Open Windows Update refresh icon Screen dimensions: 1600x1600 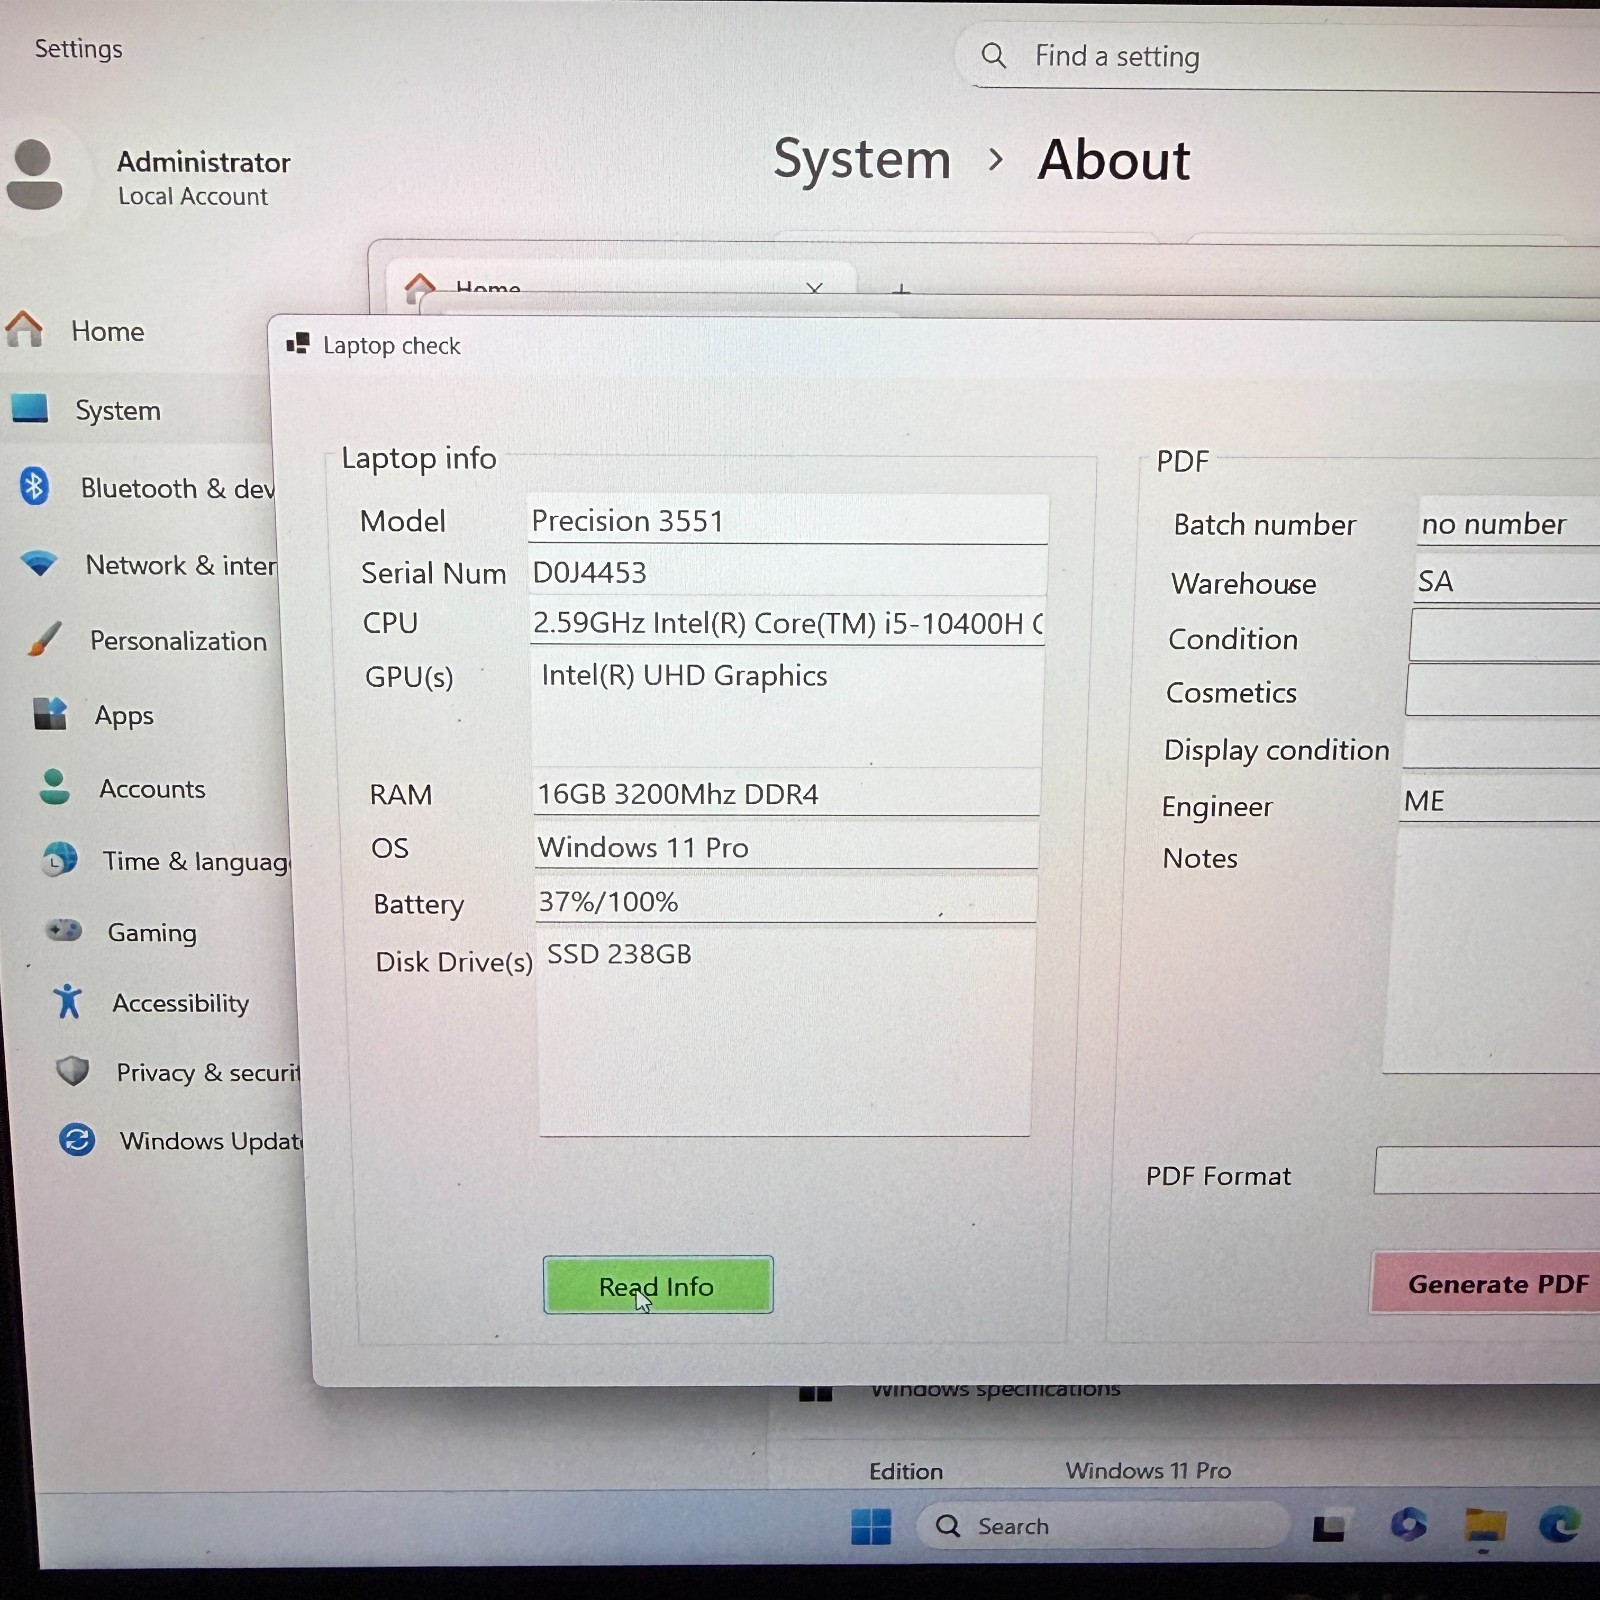pyautogui.click(x=76, y=1139)
